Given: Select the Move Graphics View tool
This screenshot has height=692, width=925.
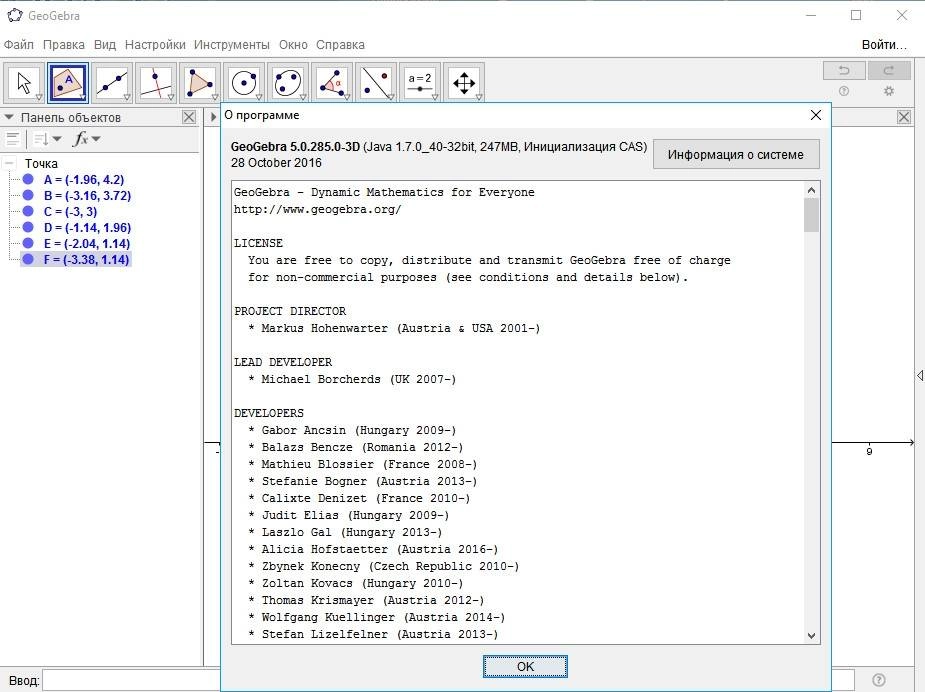Looking at the screenshot, I should [x=464, y=83].
